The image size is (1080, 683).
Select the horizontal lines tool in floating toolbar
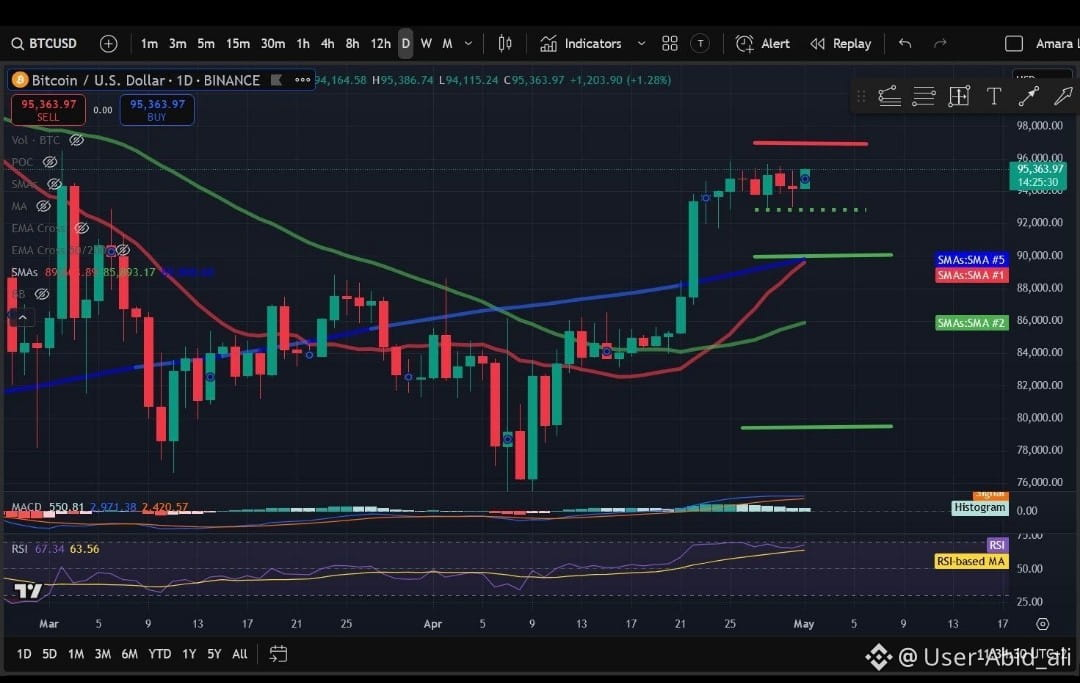(924, 96)
